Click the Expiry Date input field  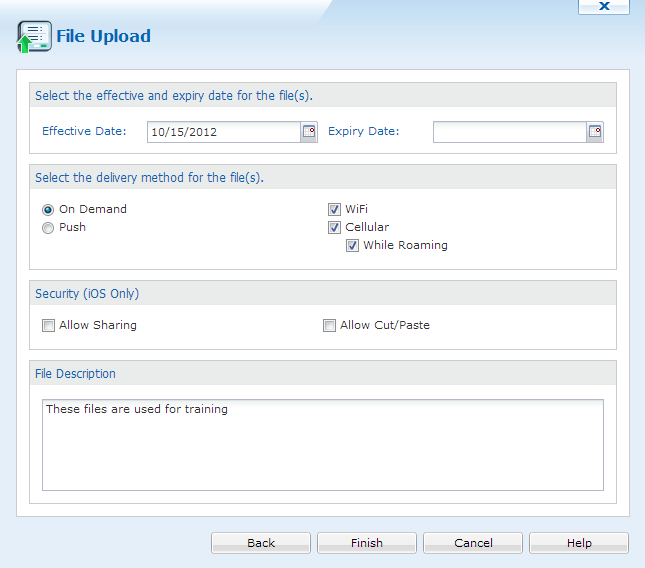[510, 132]
